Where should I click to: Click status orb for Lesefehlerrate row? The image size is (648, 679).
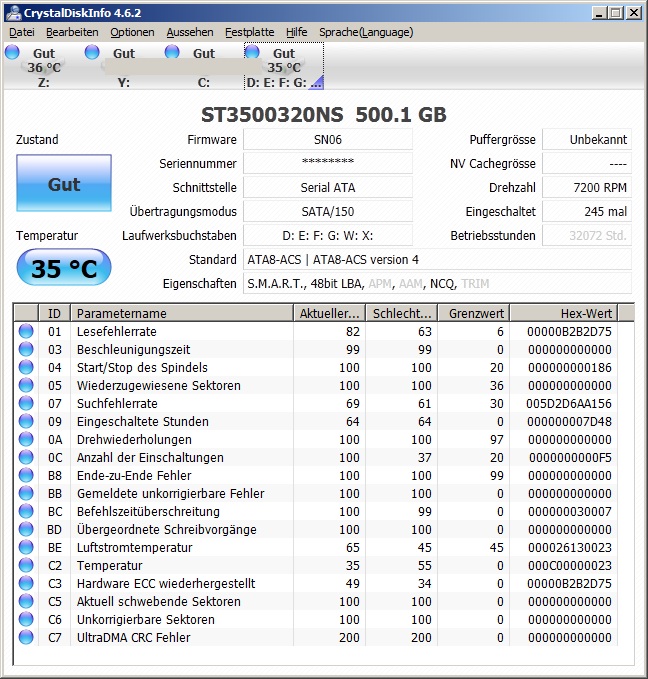coord(26,331)
